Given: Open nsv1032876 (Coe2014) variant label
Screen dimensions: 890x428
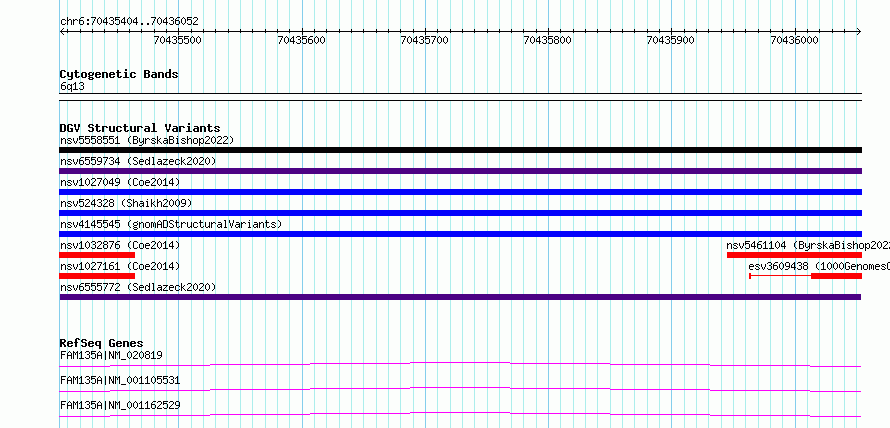Looking at the screenshot, I should (120, 245).
